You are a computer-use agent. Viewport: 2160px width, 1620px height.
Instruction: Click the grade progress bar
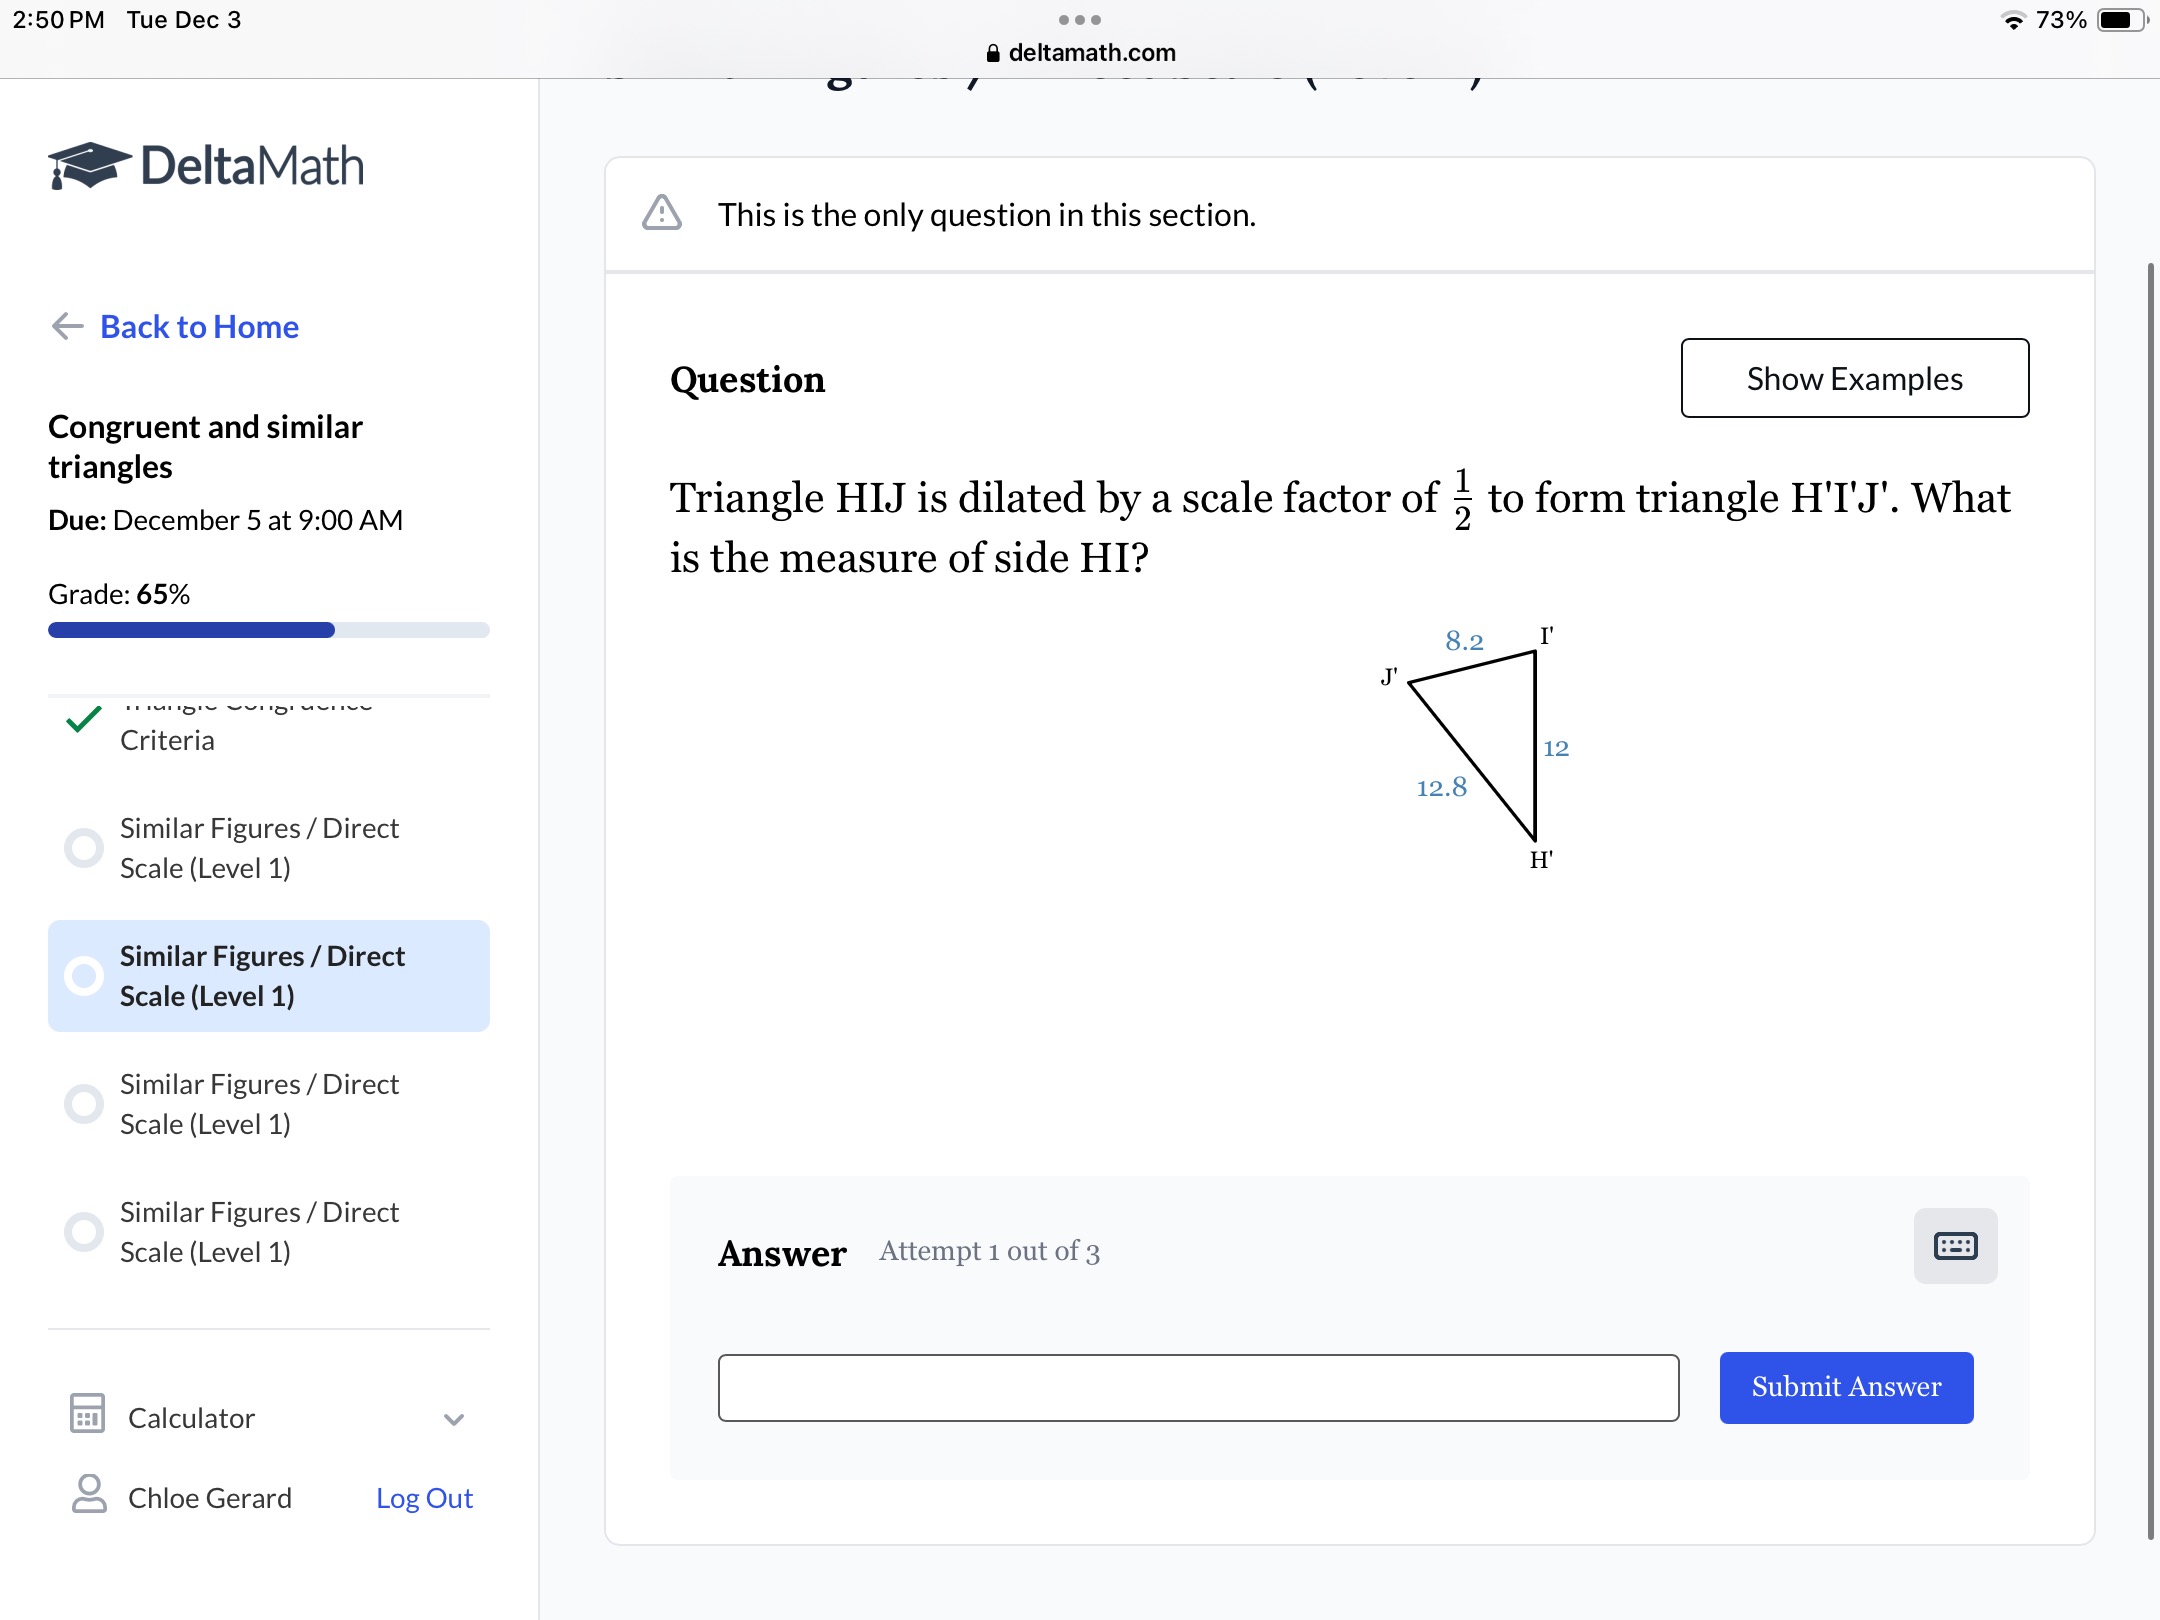pos(269,630)
